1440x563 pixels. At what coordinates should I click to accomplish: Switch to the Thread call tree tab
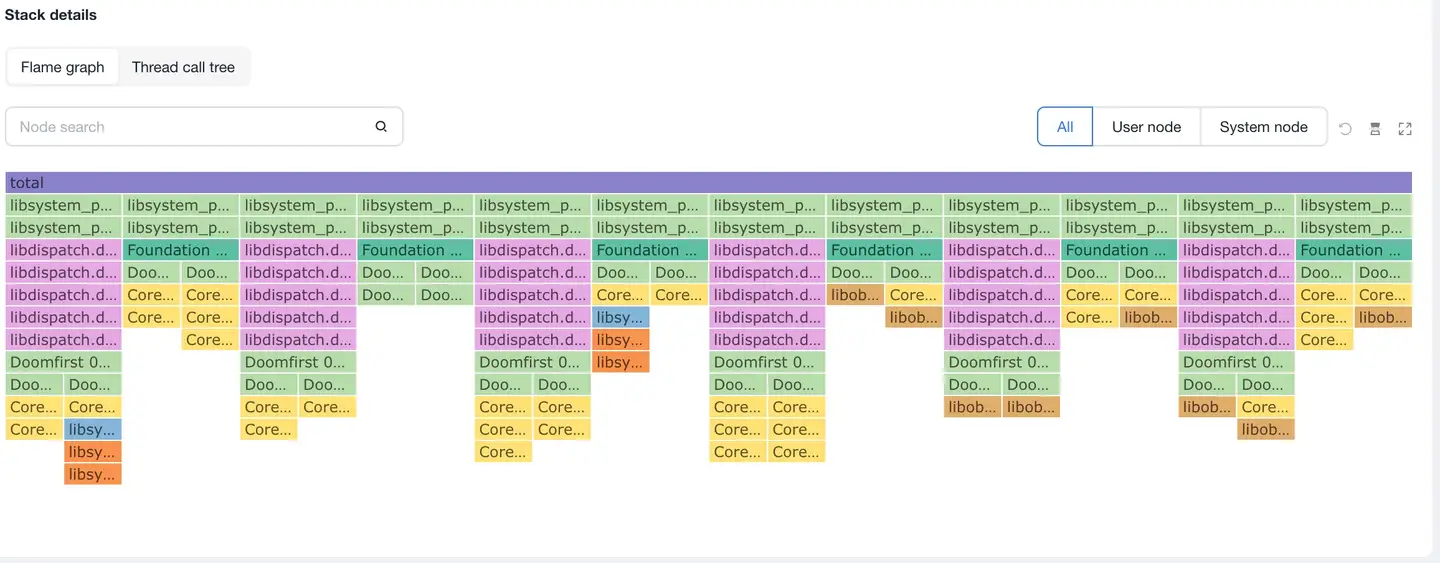[183, 67]
